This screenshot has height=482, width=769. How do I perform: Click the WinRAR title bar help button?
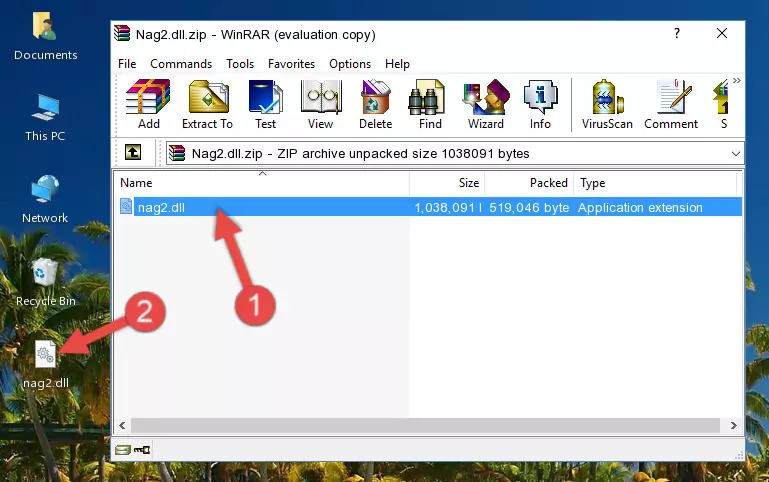point(677,33)
